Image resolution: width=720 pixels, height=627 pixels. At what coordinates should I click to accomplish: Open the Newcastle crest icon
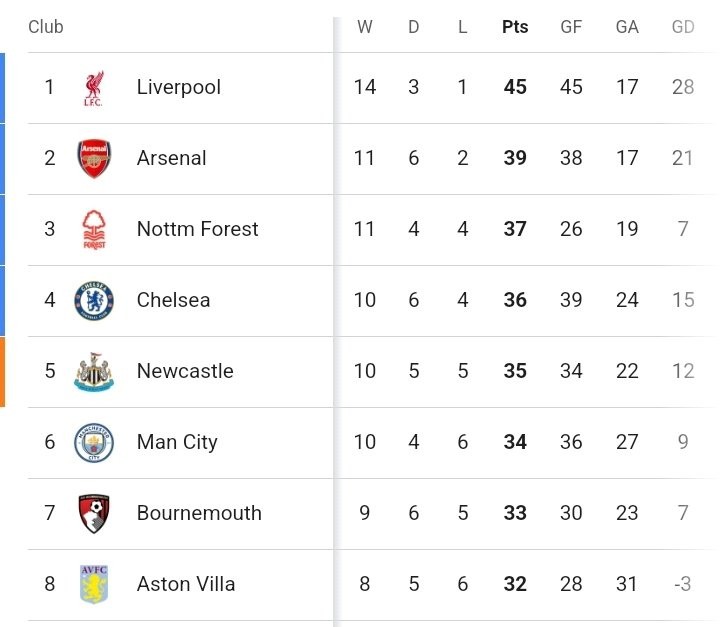94,372
